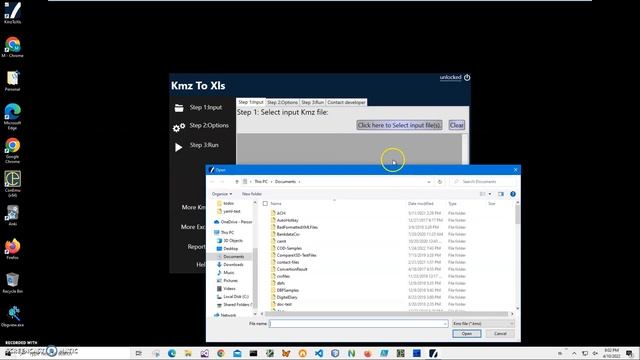The image size is (640, 360).
Task: Select the ConvertionResult folder
Action: [291, 269]
